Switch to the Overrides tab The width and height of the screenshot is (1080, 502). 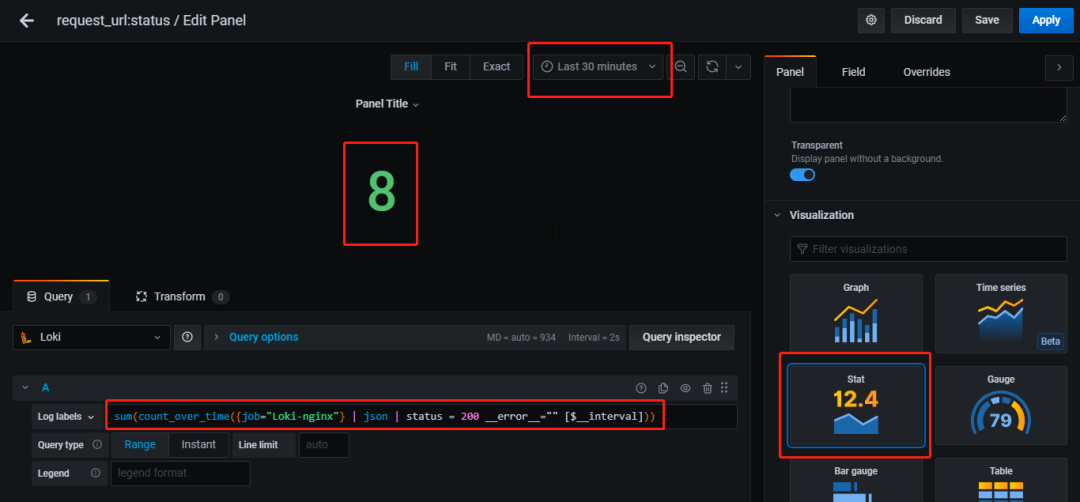coord(926,72)
